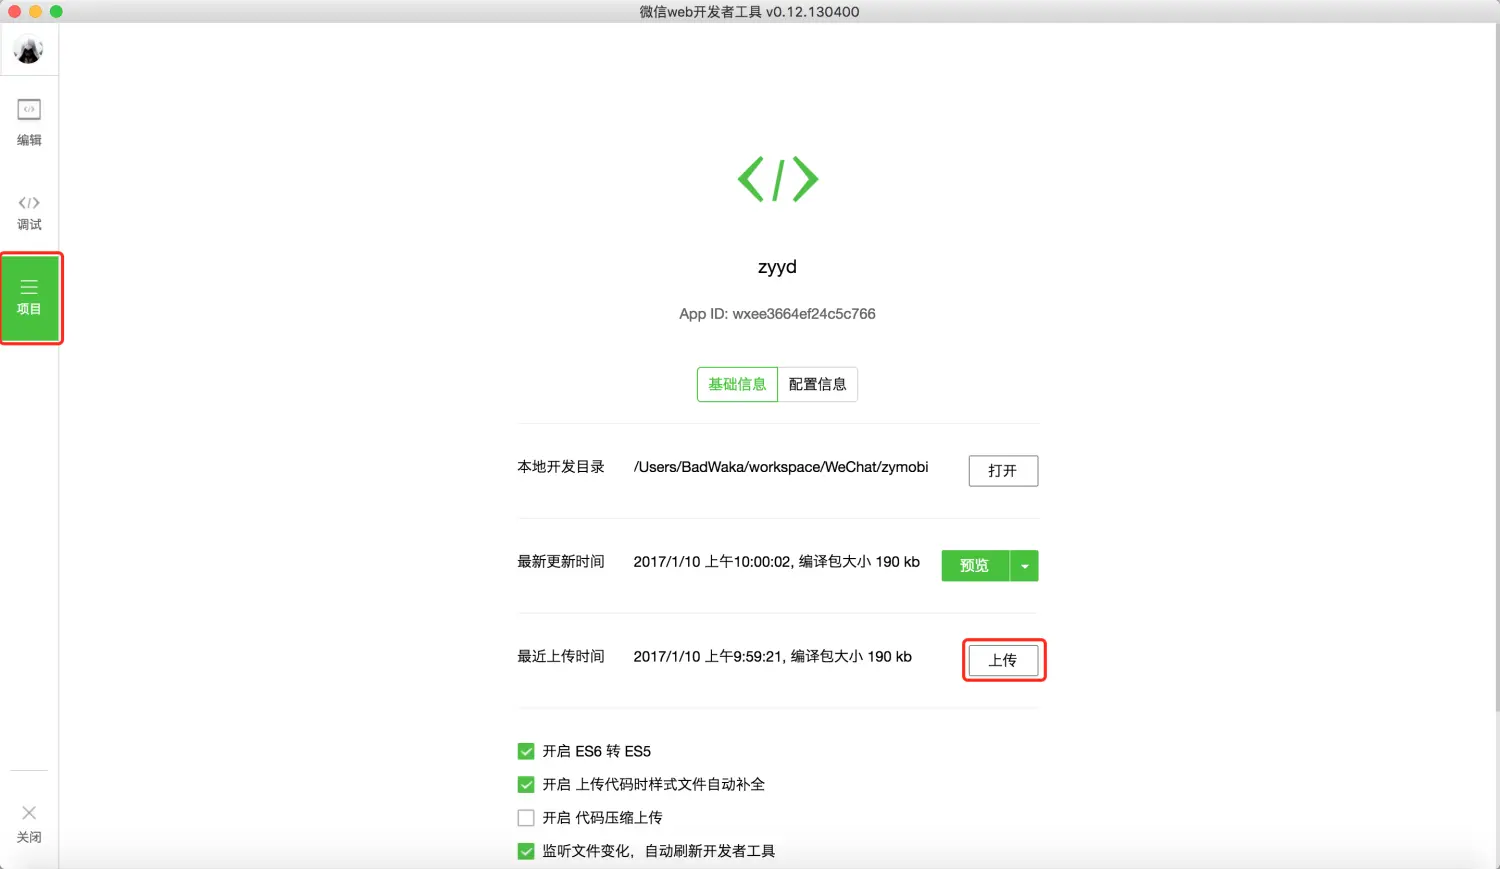Click the App ID wxee3664ef24c5c766 text

[777, 314]
